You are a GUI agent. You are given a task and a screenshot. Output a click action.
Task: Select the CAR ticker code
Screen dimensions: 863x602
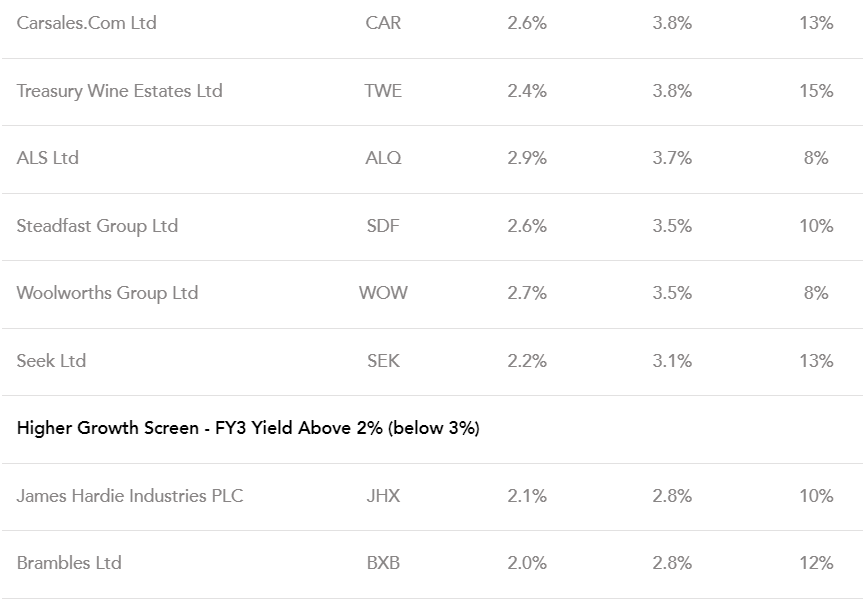[x=383, y=23]
